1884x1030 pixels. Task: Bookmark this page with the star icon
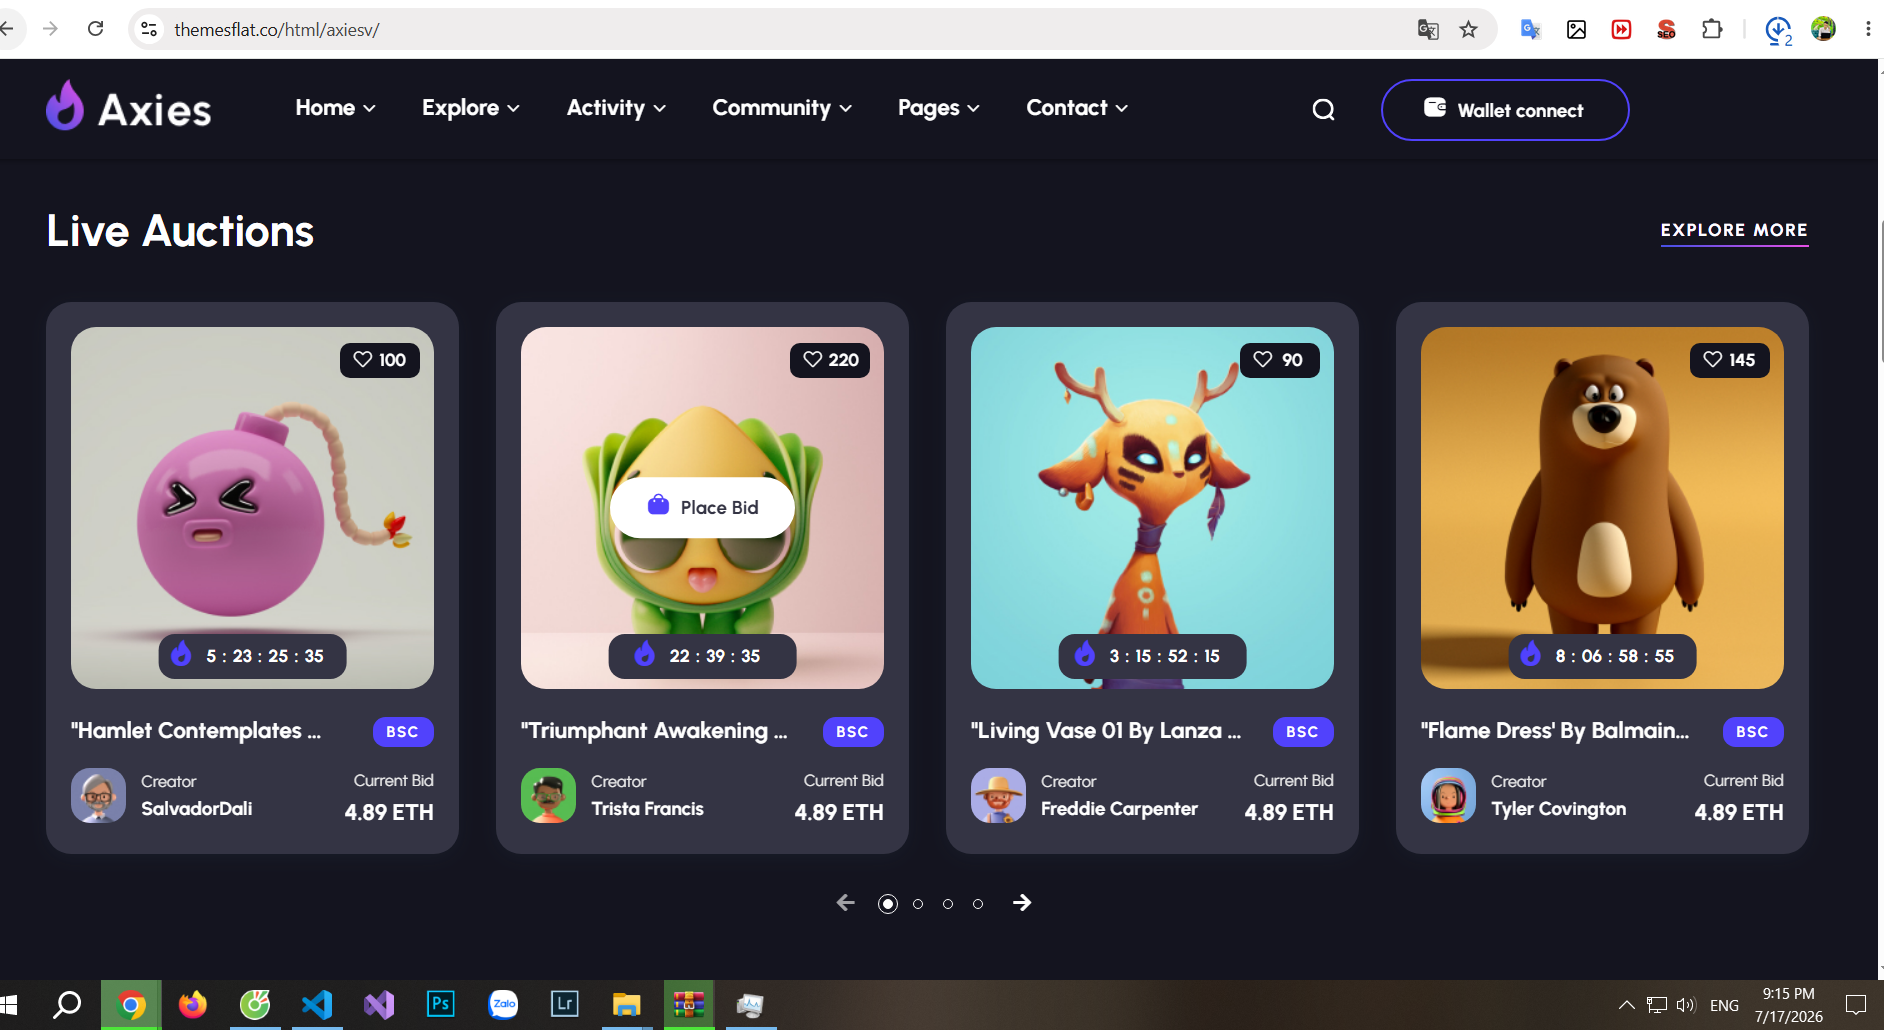click(x=1468, y=29)
